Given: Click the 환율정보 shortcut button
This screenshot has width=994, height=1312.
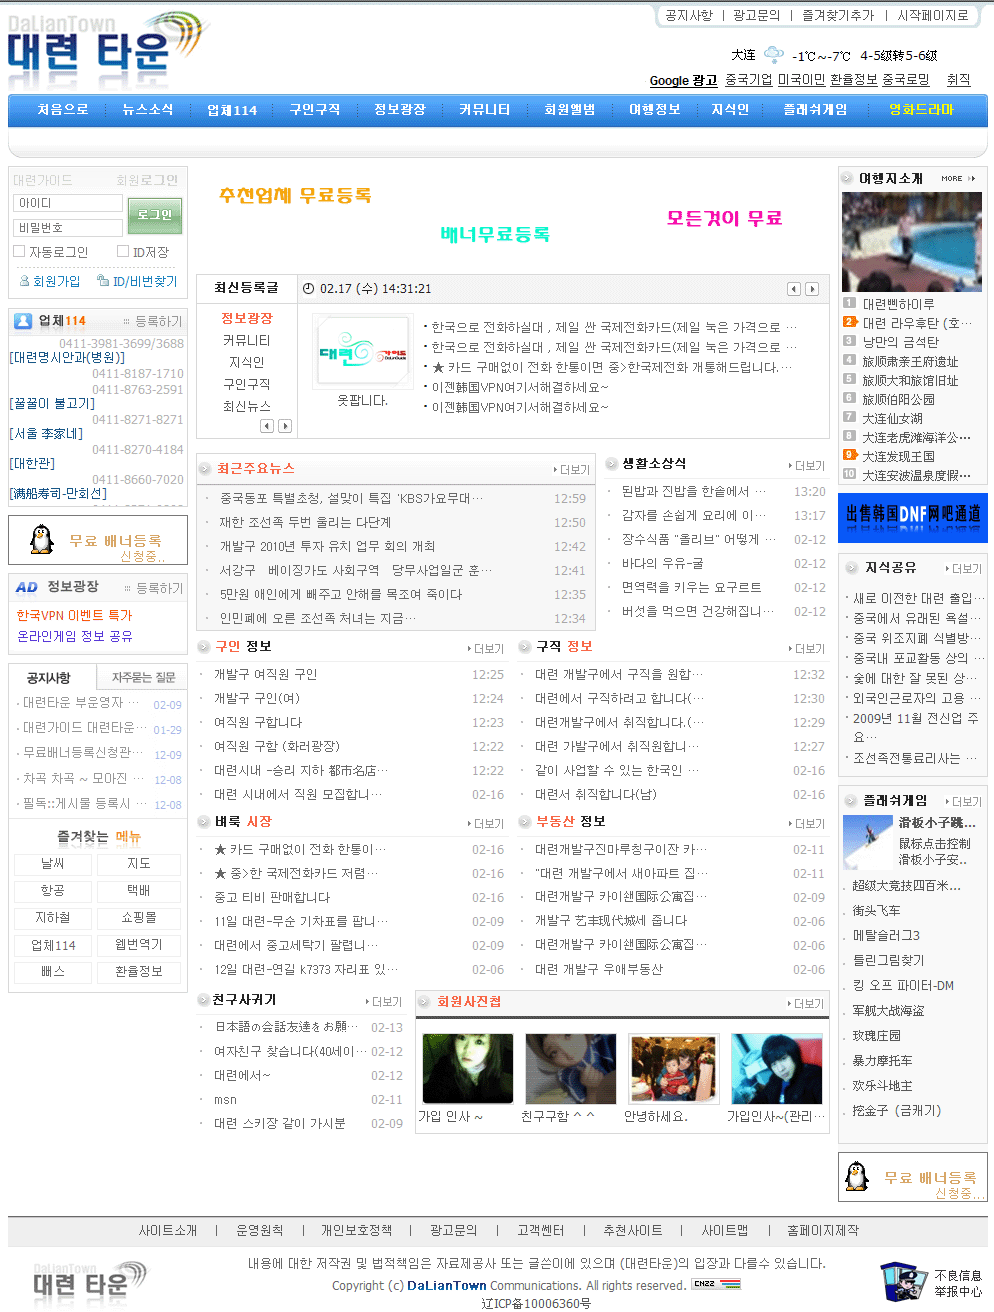Looking at the screenshot, I should (139, 971).
